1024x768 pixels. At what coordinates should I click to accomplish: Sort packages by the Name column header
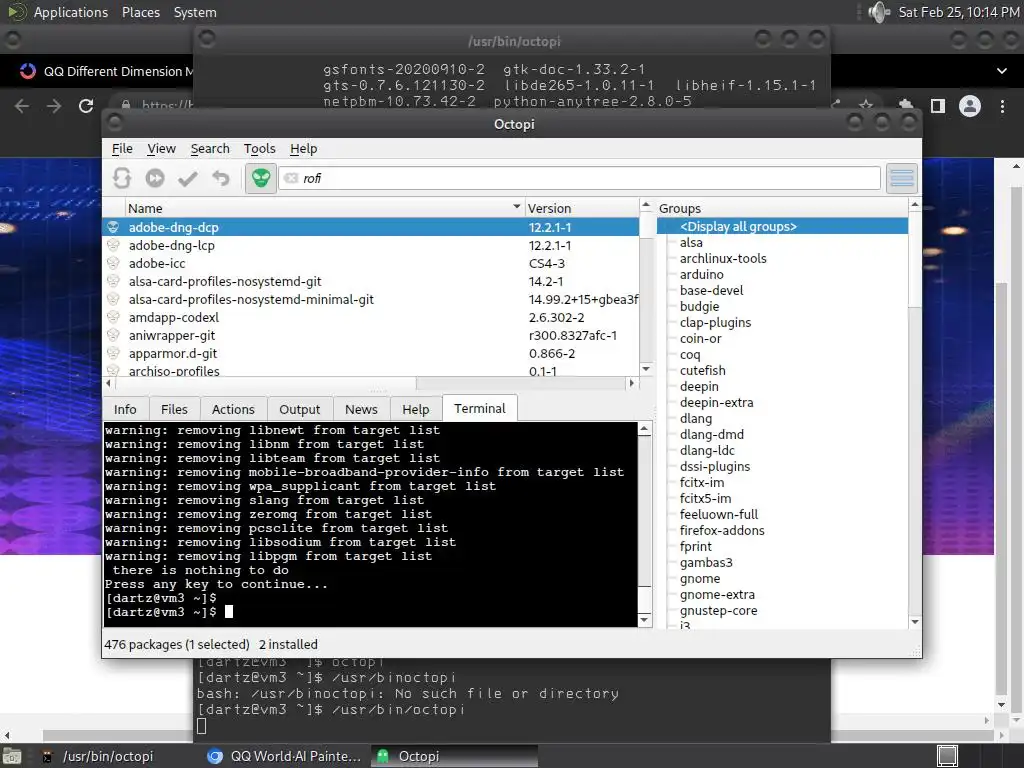(x=324, y=208)
